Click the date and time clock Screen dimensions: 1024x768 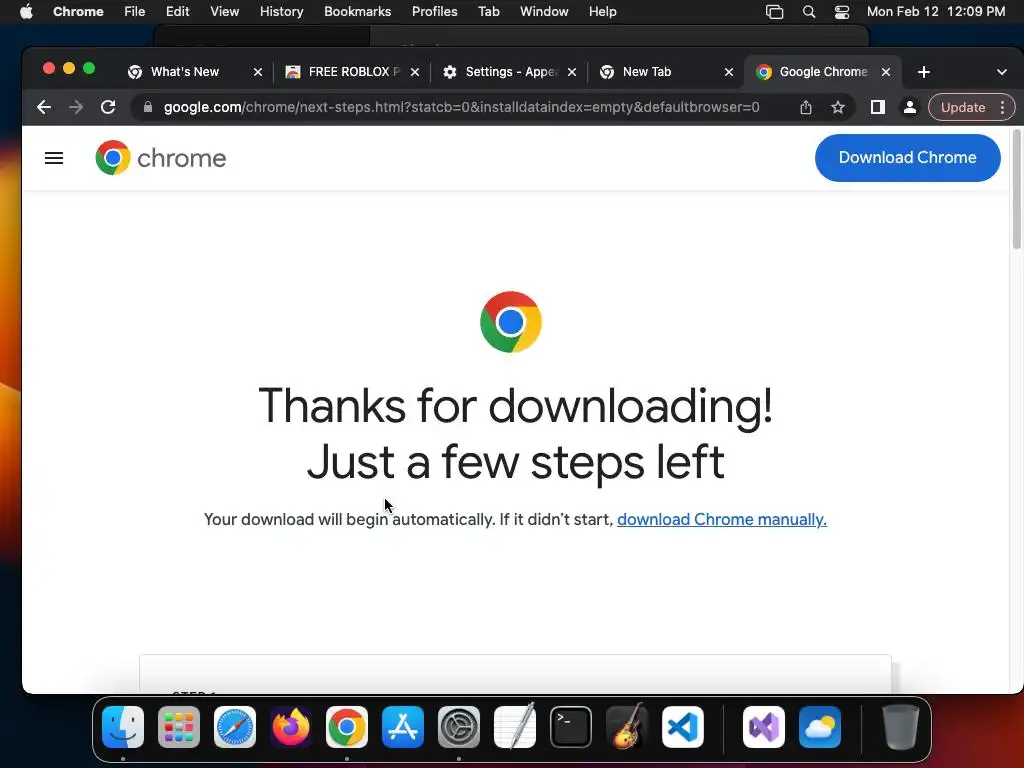(936, 12)
